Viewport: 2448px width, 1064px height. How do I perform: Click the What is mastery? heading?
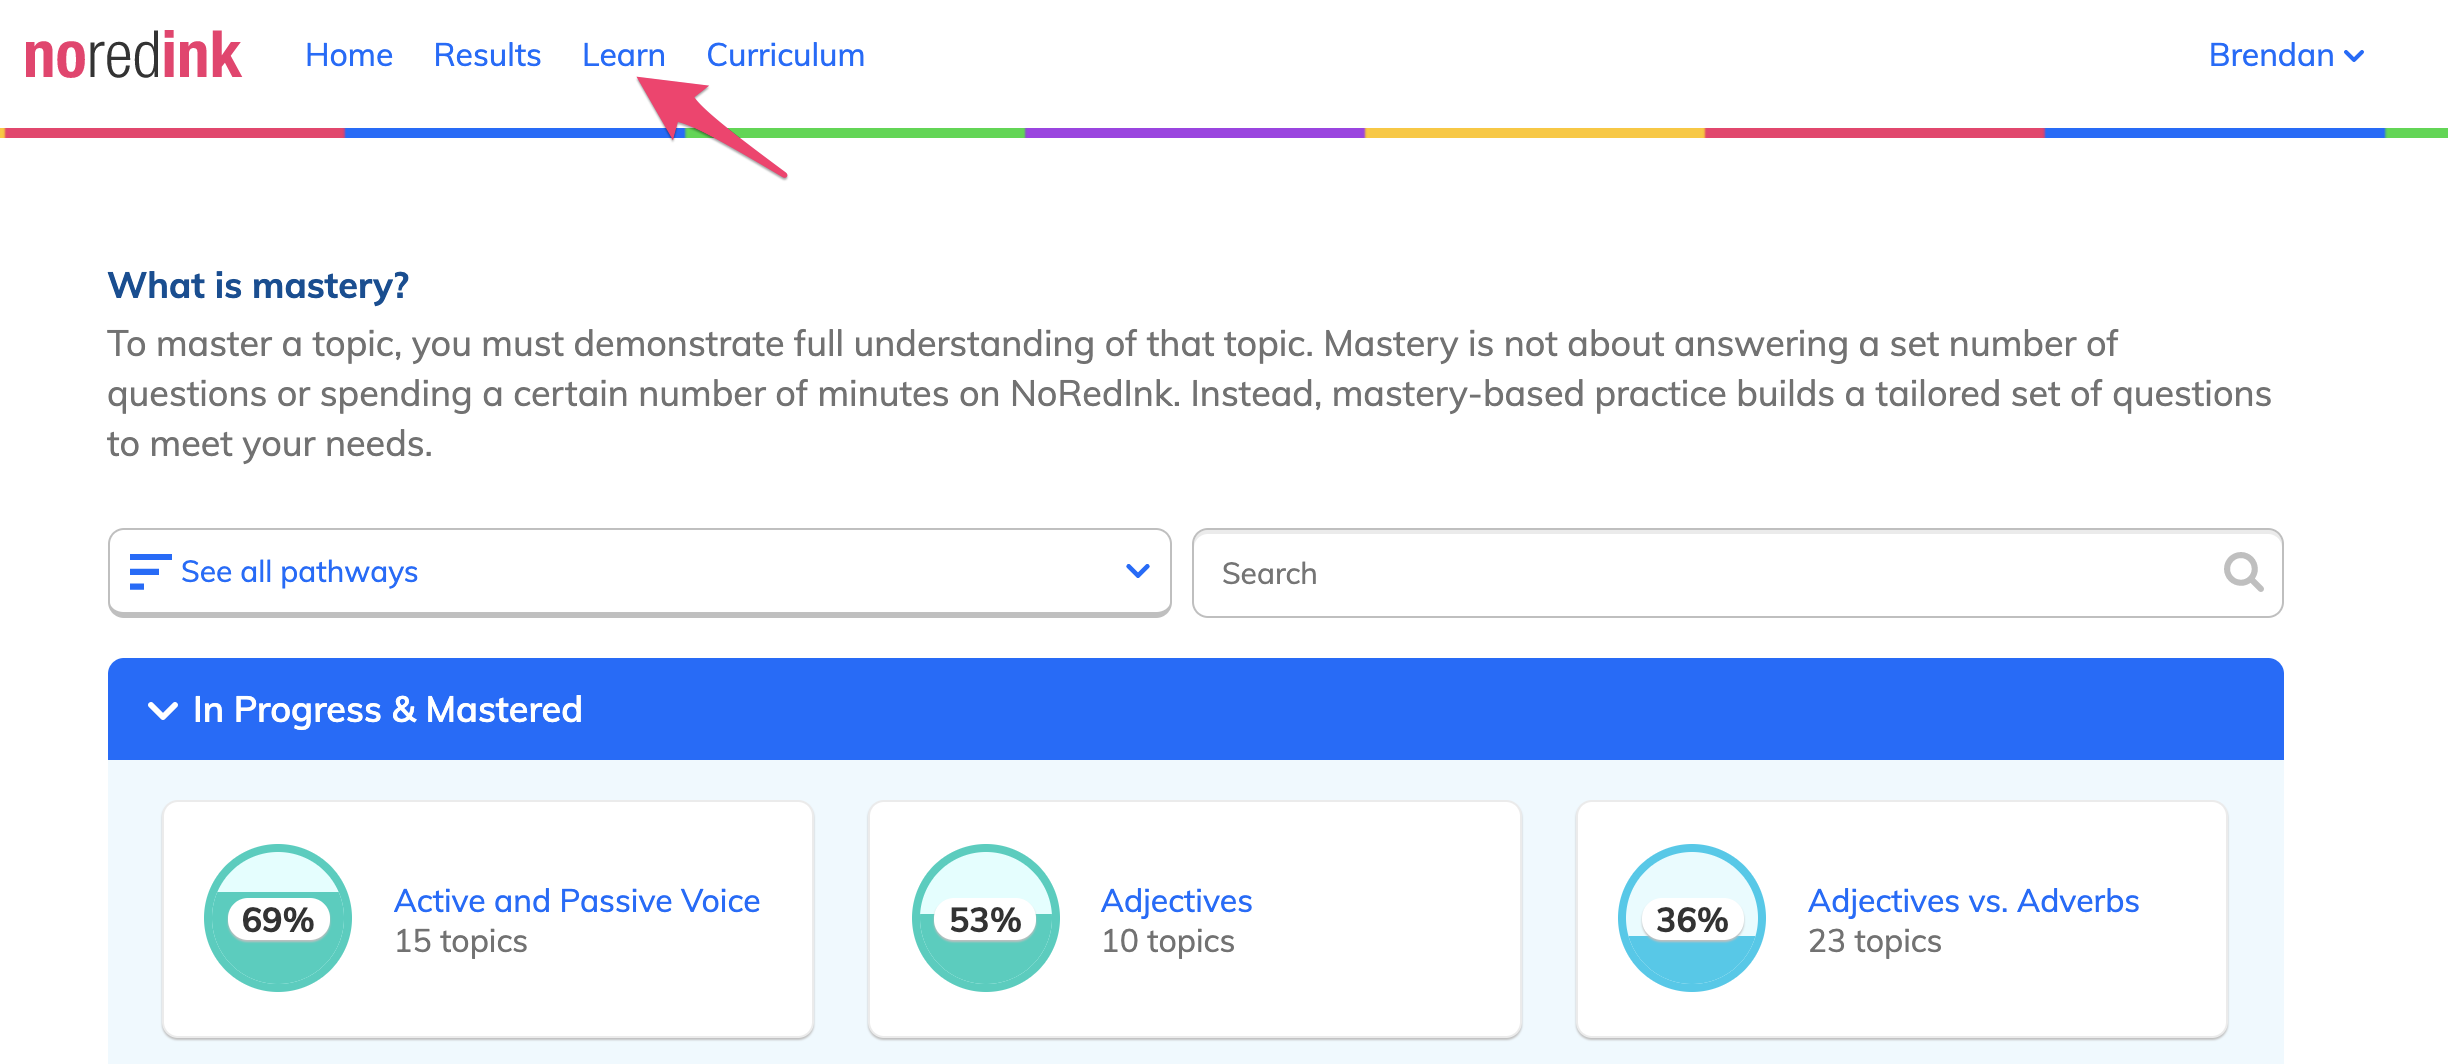click(x=258, y=285)
